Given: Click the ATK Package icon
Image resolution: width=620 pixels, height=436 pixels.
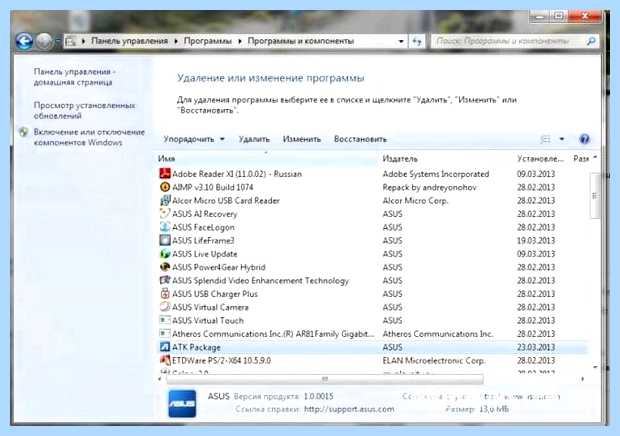Looking at the screenshot, I should coord(165,347).
